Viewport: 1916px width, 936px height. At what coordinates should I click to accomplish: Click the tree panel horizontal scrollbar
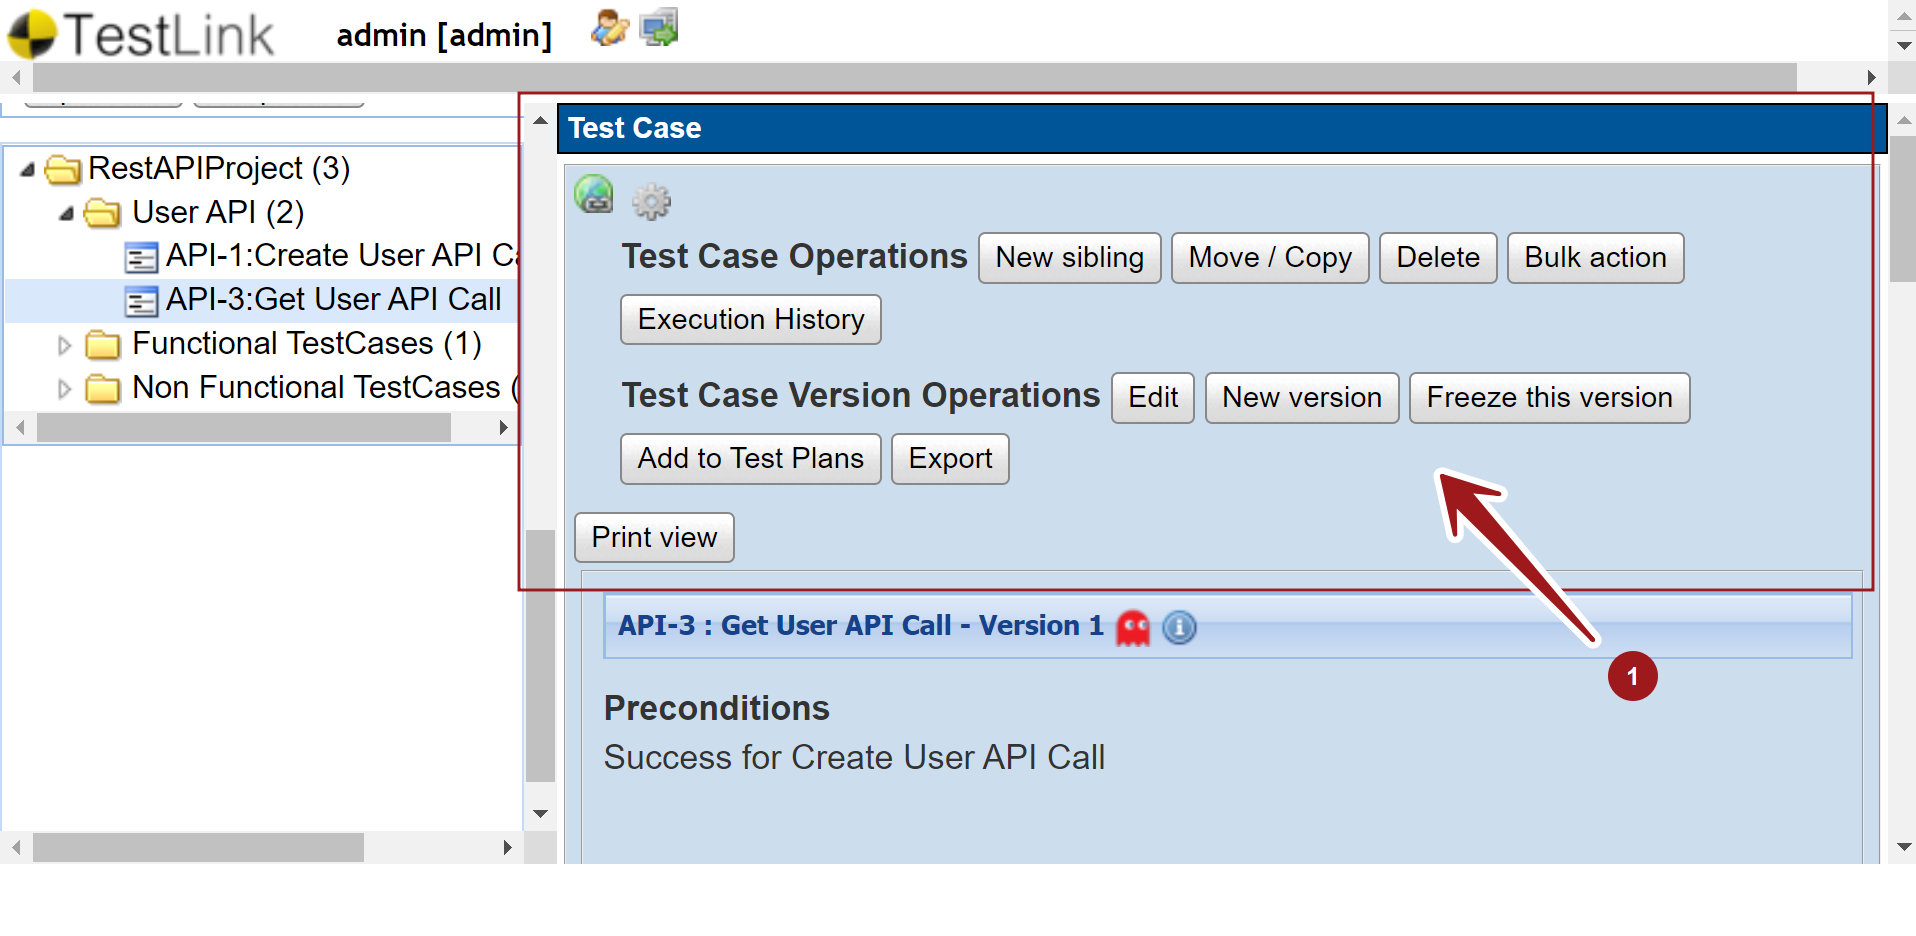pyautogui.click(x=243, y=428)
